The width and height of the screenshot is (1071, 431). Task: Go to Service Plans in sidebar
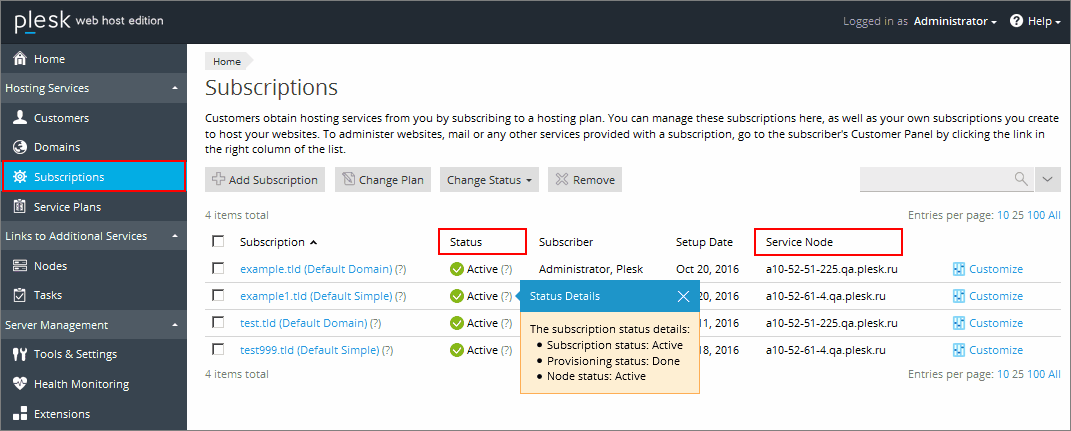(x=67, y=207)
